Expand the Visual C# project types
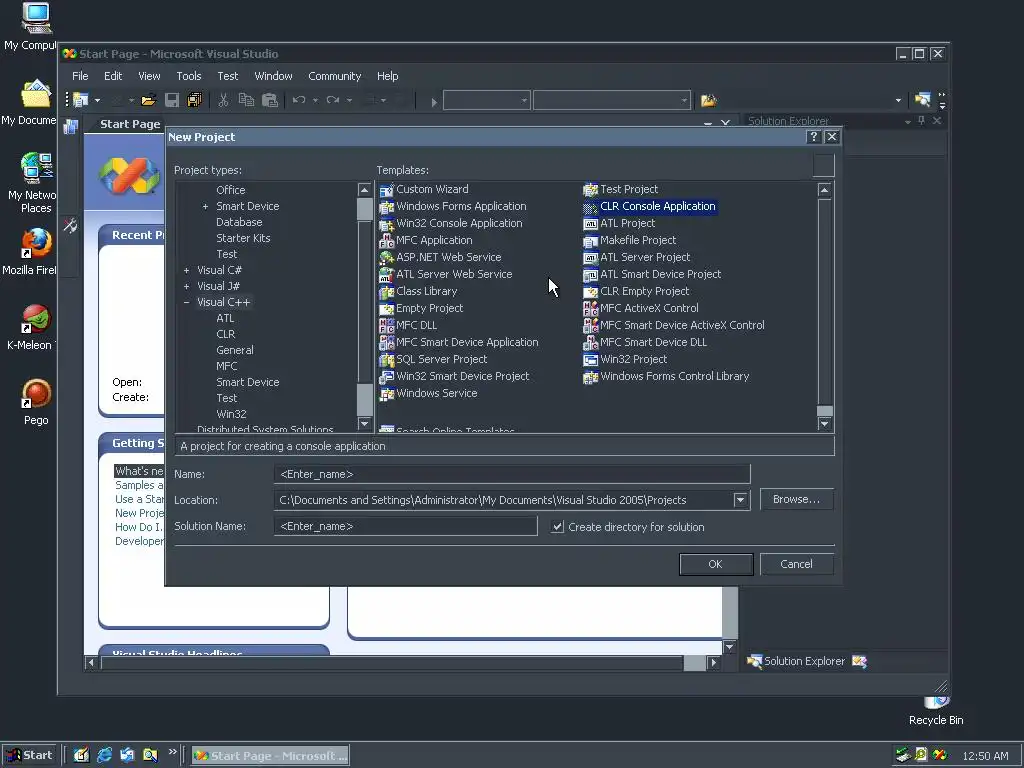Viewport: 1024px width, 768px height. click(186, 270)
